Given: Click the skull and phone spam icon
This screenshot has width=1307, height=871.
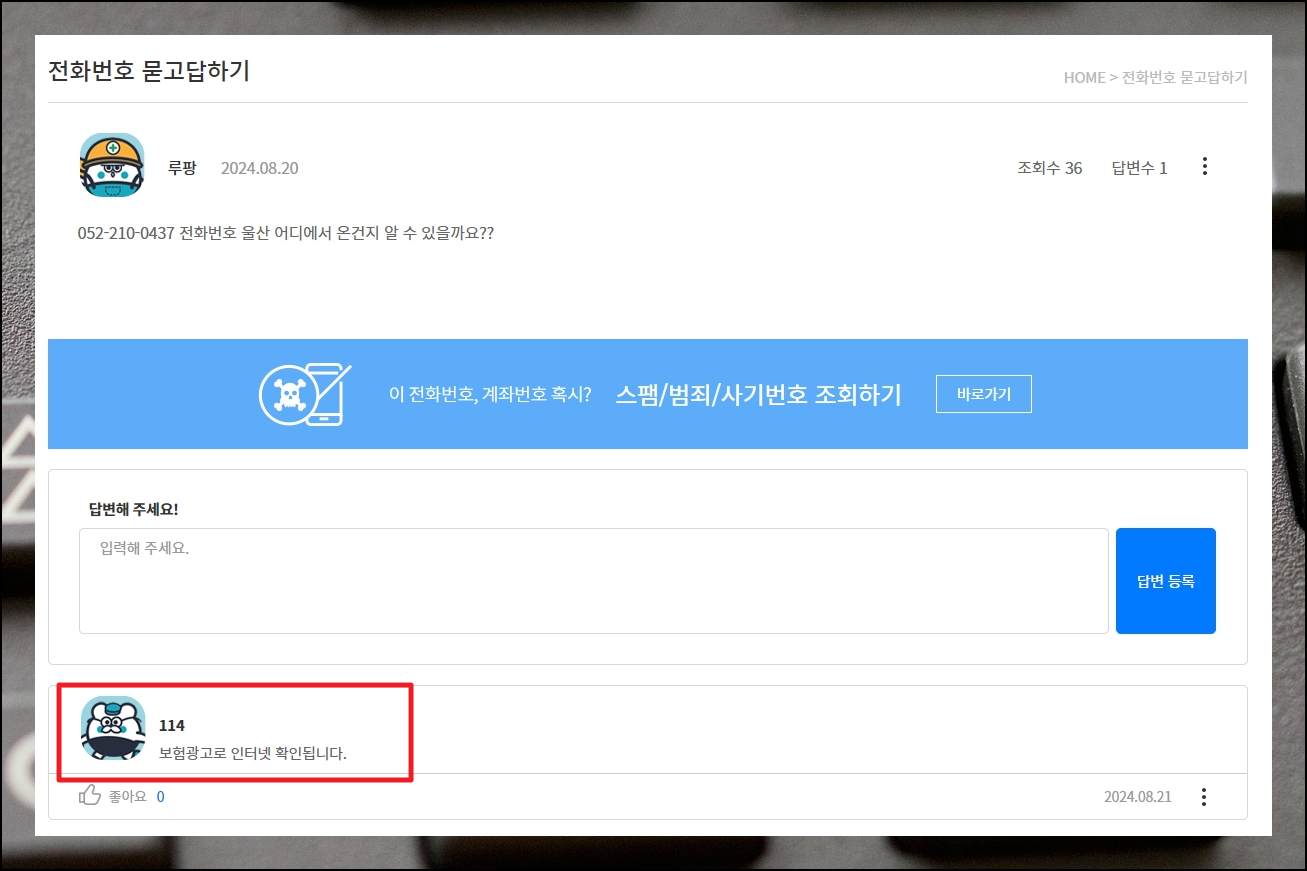Looking at the screenshot, I should [306, 394].
